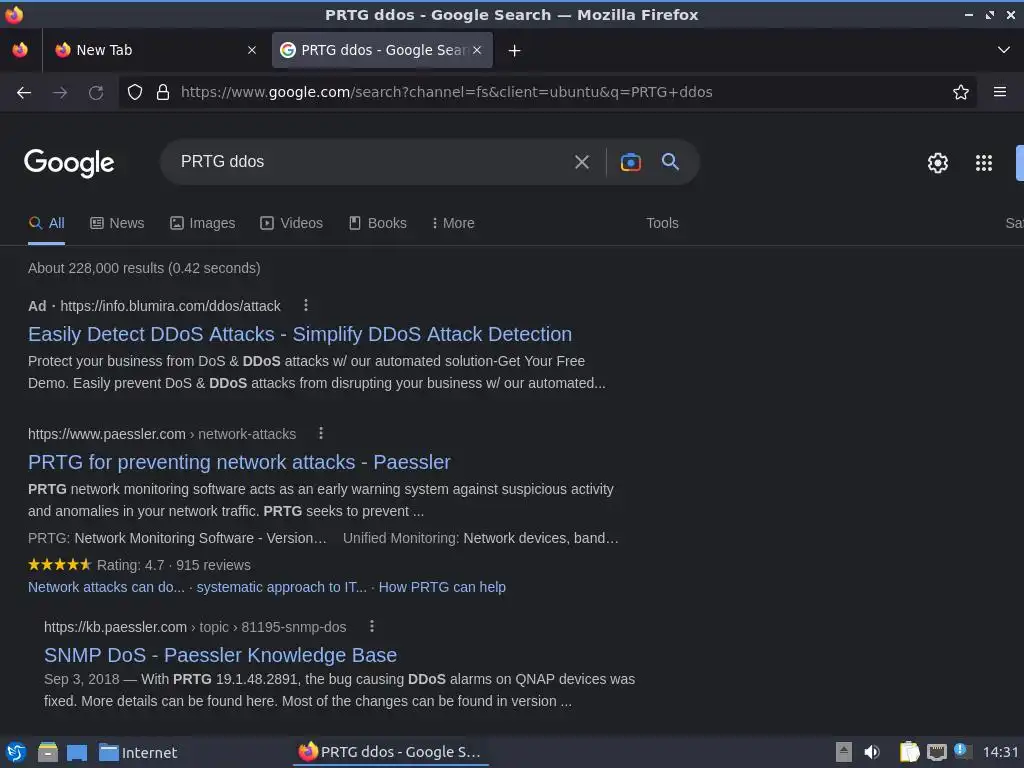
Task: Follow the How PRTG can help link
Action: coord(442,587)
